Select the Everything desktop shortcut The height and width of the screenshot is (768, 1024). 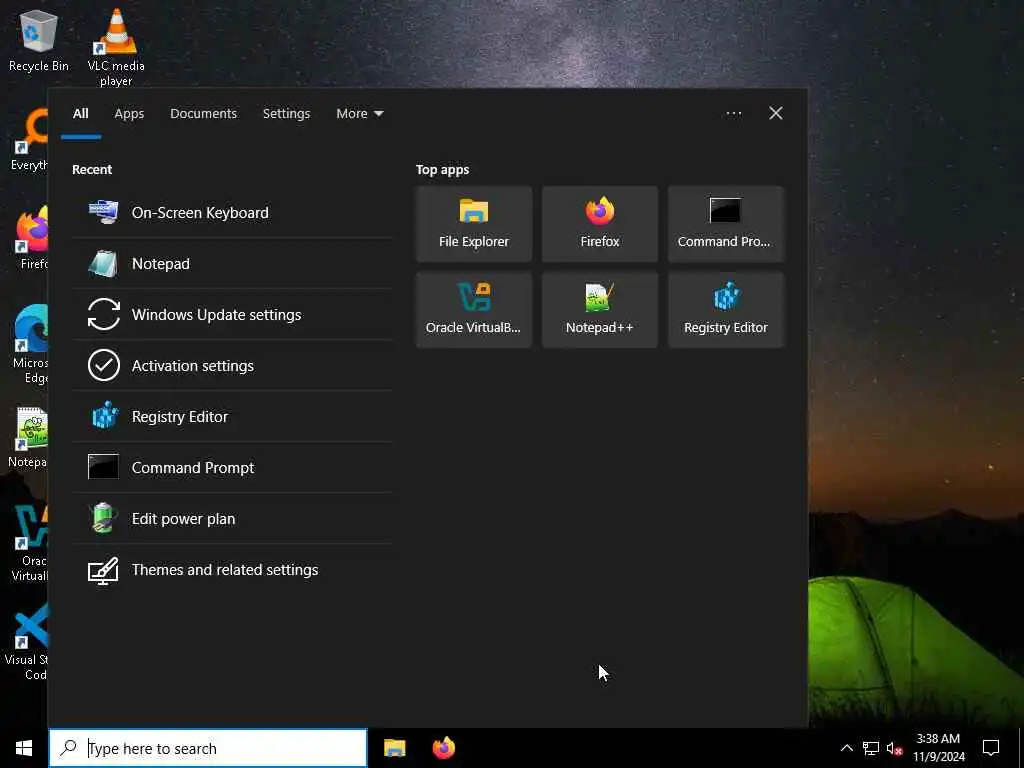tap(29, 140)
